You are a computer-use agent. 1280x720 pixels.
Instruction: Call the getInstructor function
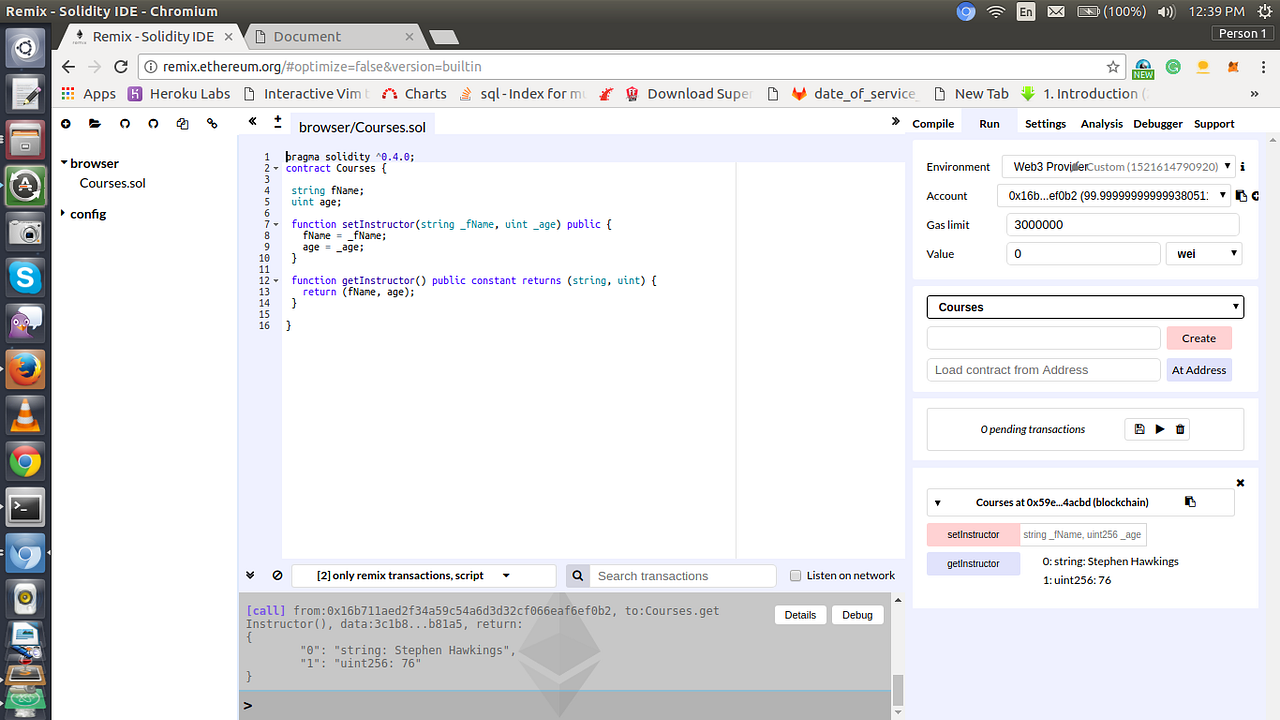(972, 563)
